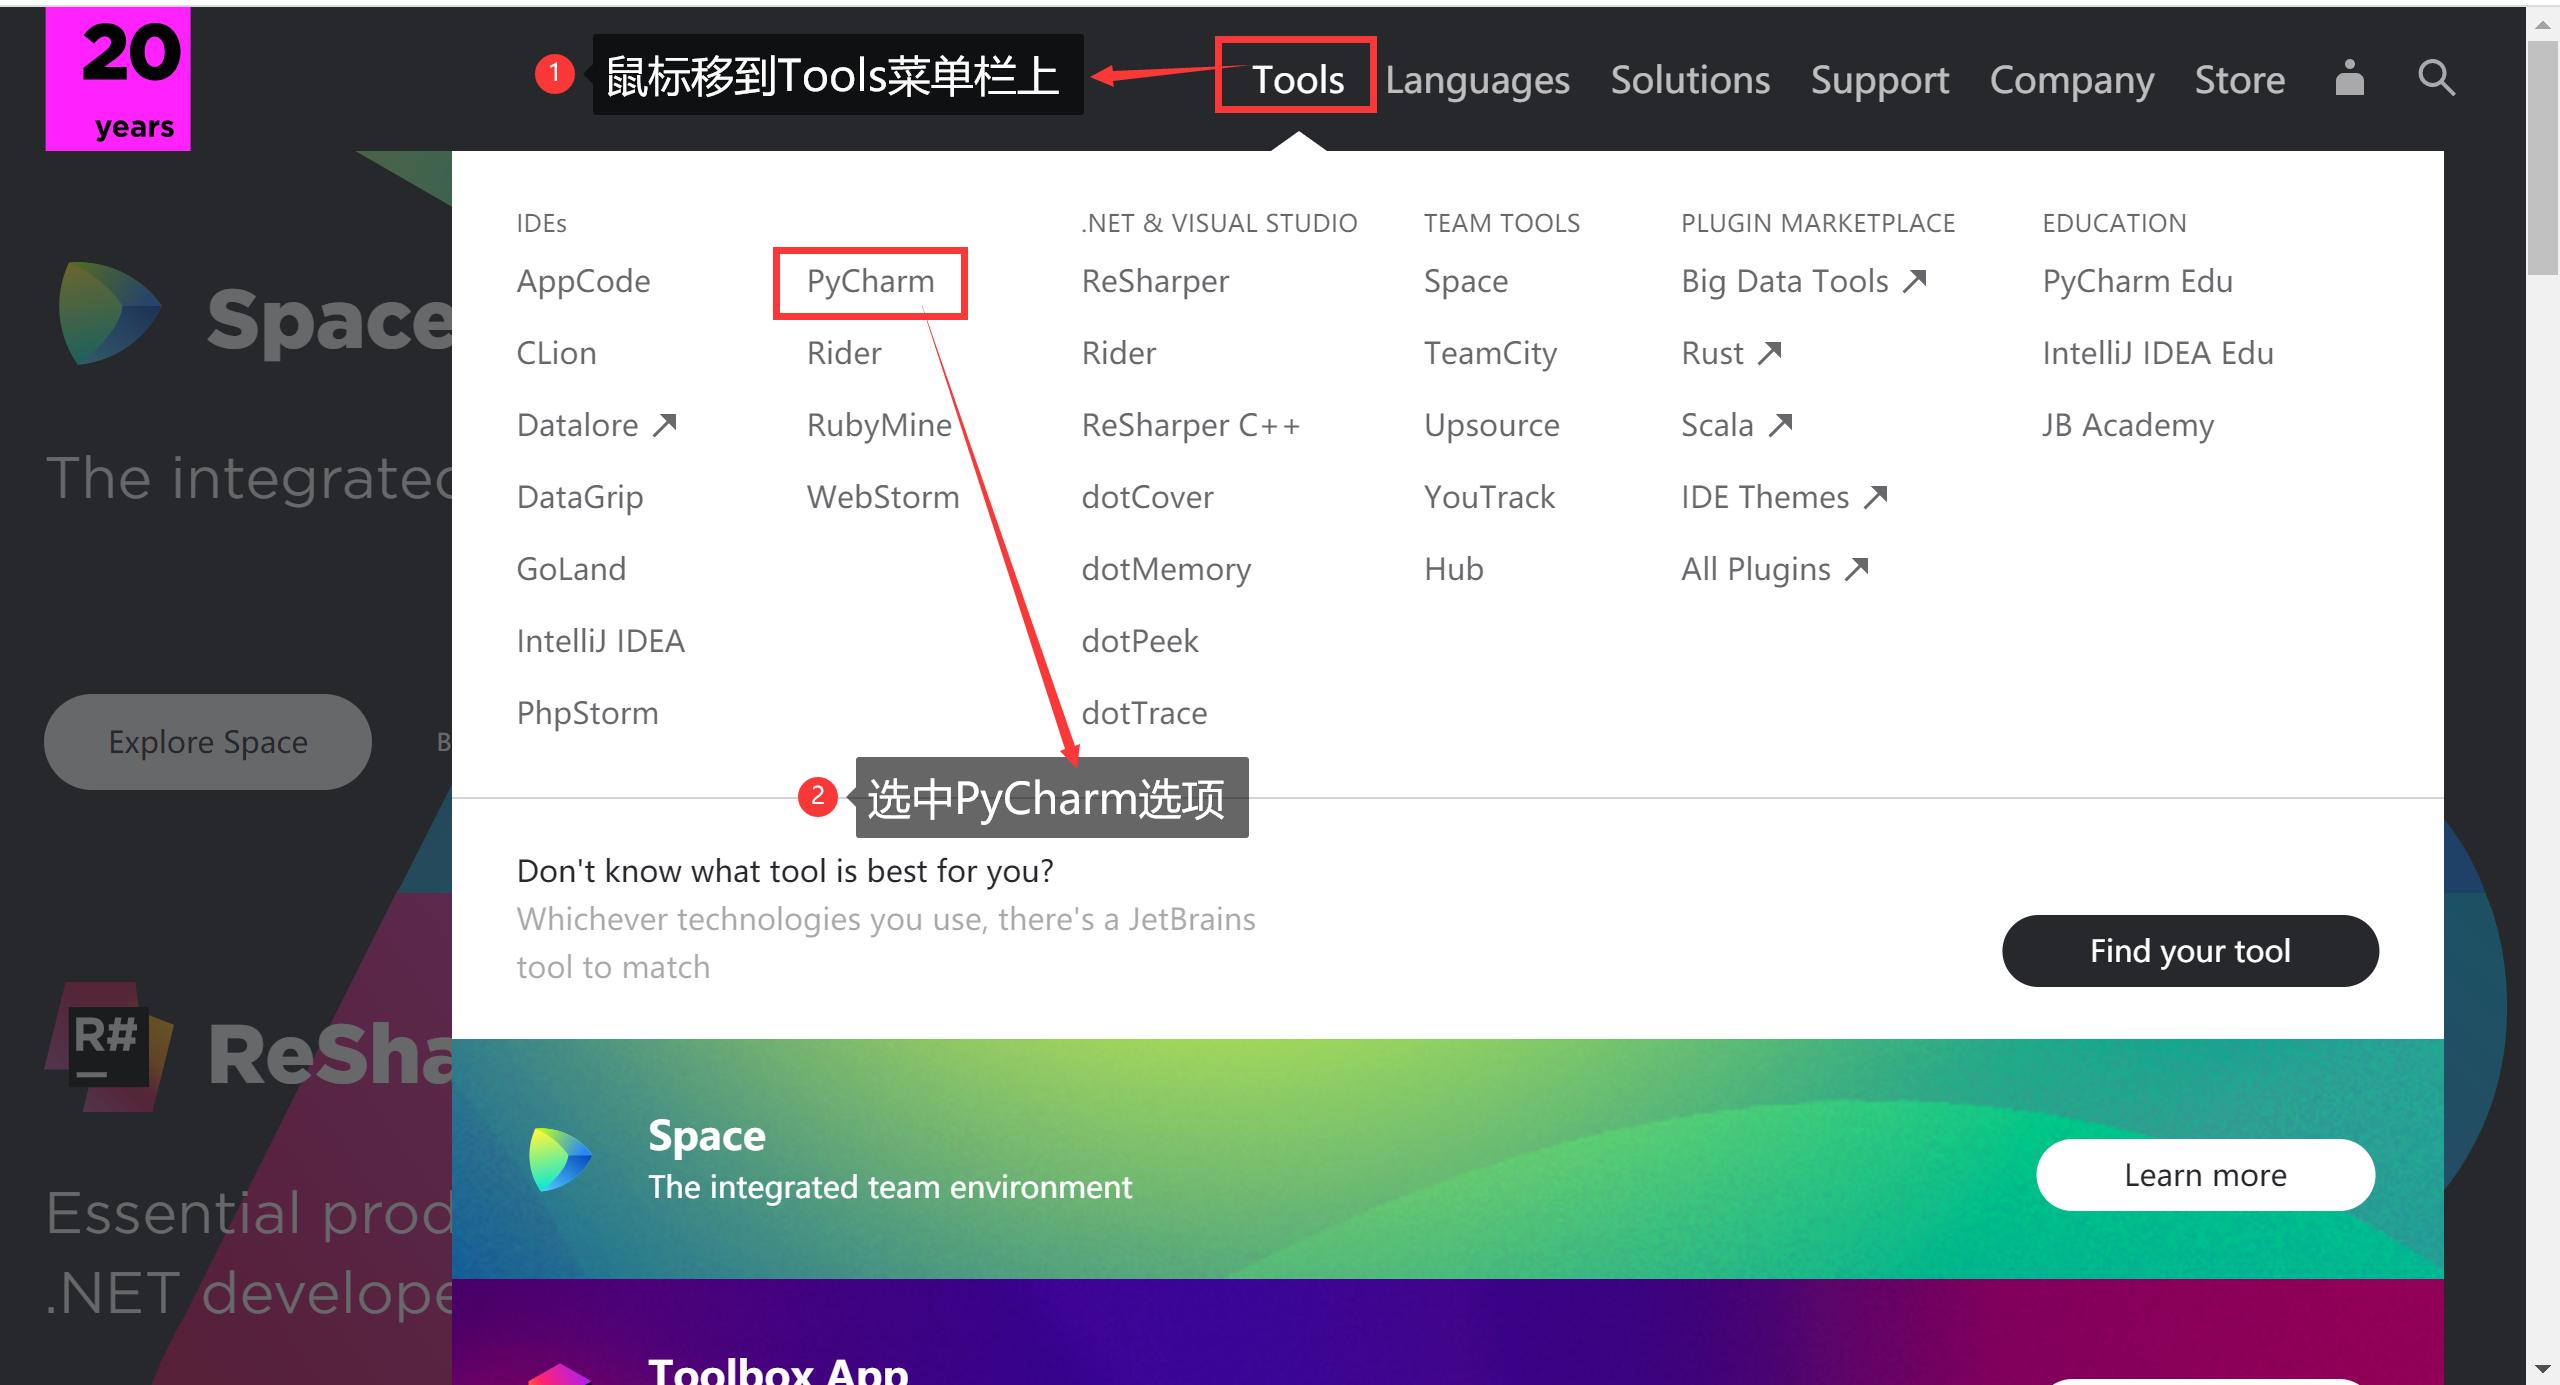
Task: Open ReSharper under .NET & Visual Studio
Action: 1155,282
